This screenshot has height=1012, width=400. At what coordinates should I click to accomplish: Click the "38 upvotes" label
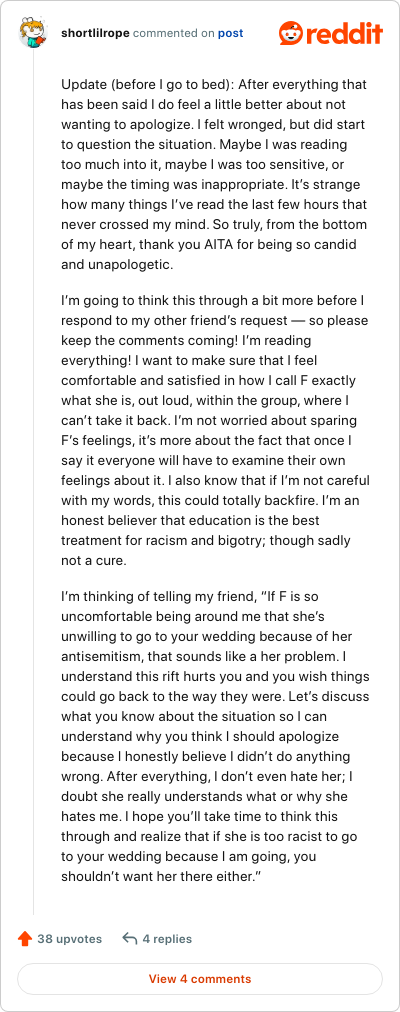click(x=70, y=939)
